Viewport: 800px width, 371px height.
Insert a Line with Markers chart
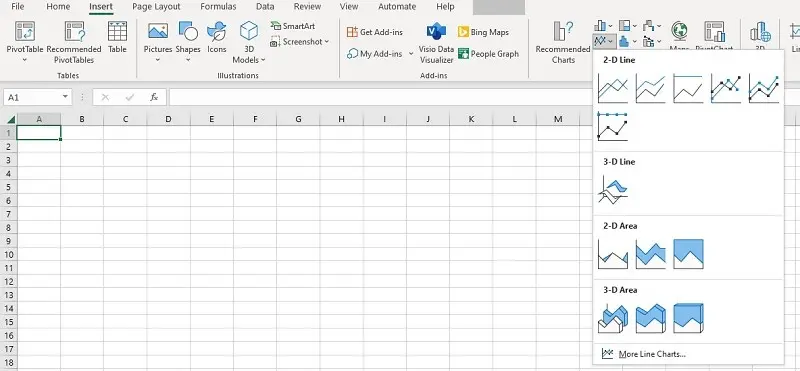726,88
